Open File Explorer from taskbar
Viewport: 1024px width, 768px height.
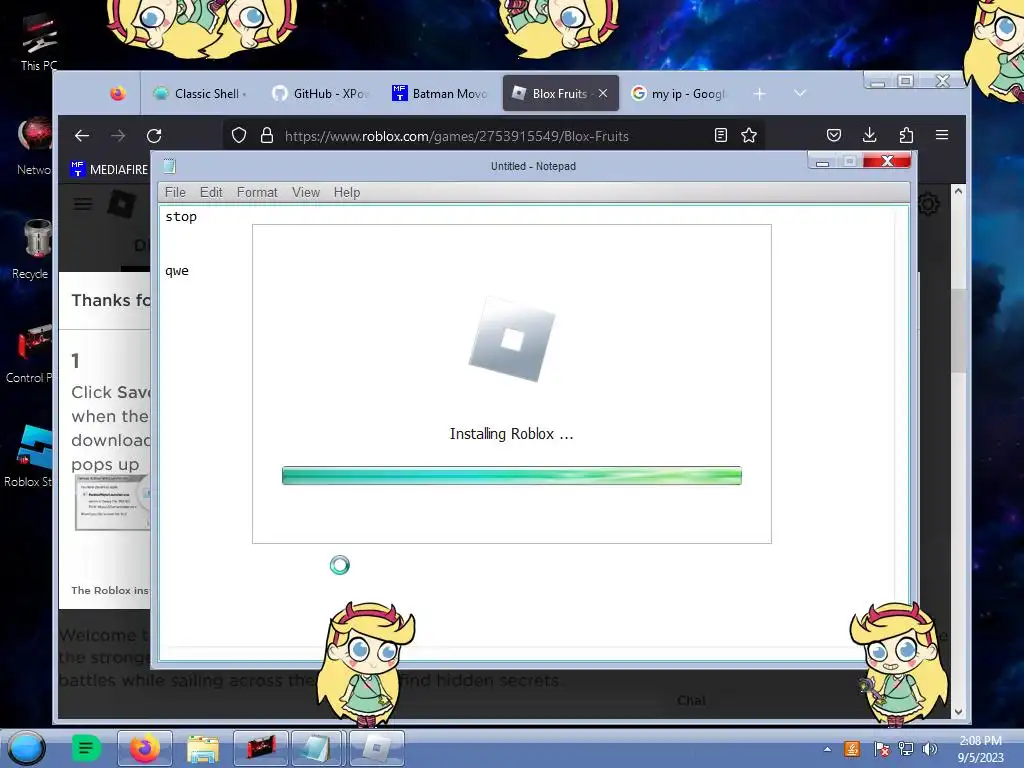[203, 748]
